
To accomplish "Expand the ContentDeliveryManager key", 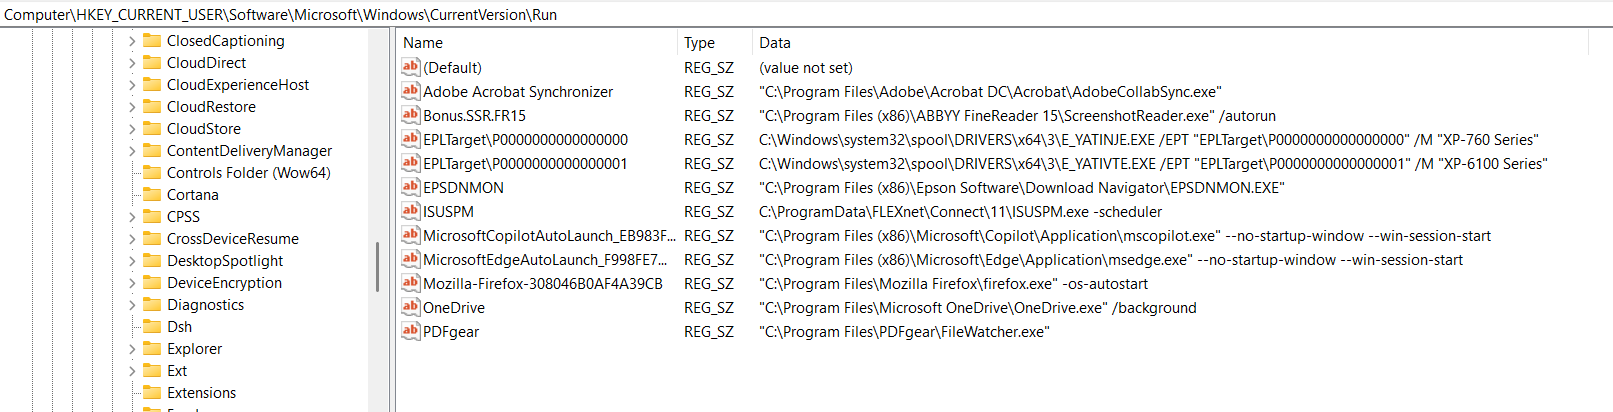I will [132, 151].
